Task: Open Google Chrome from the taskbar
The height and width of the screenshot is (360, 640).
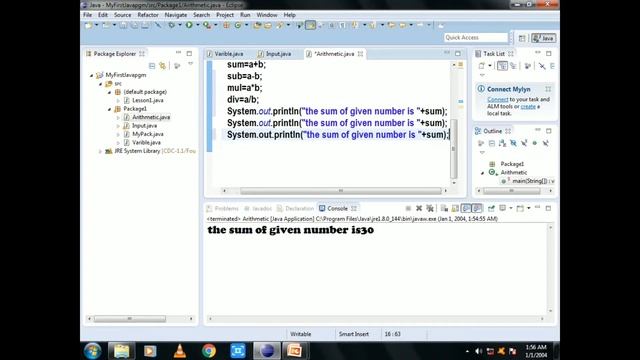Action: (x=209, y=351)
